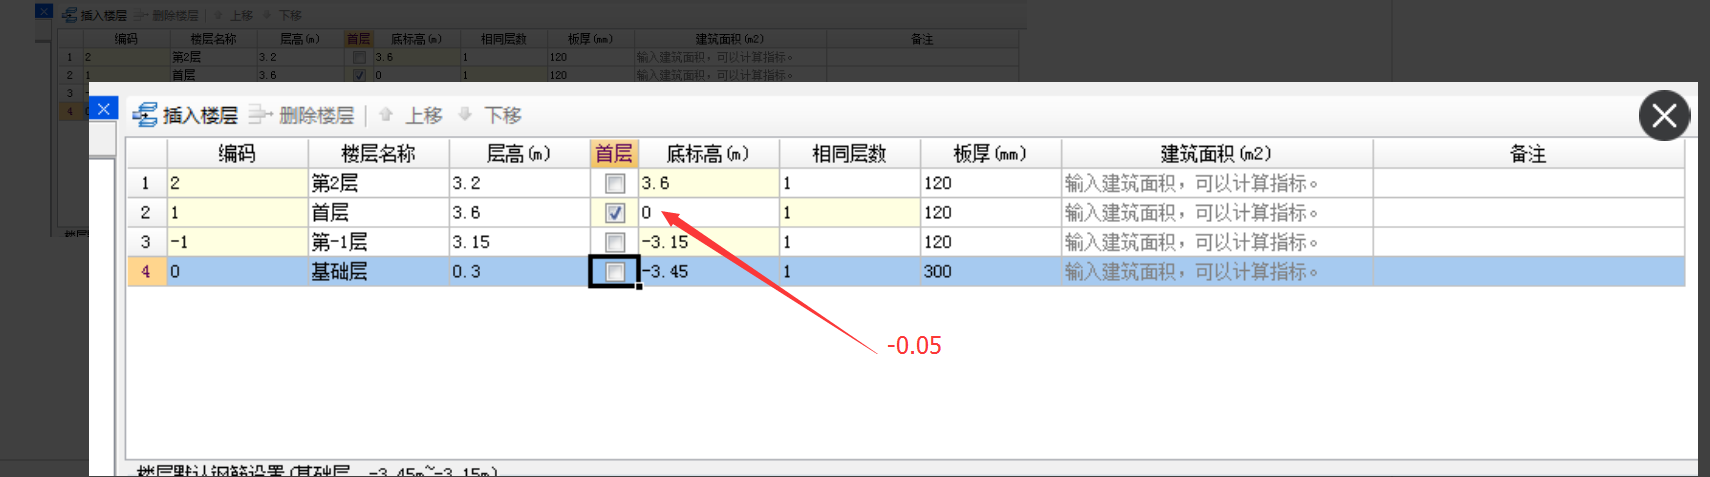This screenshot has height=477, width=1710.
Task: Click the 上移 move up arrow button
Action: coord(411,115)
